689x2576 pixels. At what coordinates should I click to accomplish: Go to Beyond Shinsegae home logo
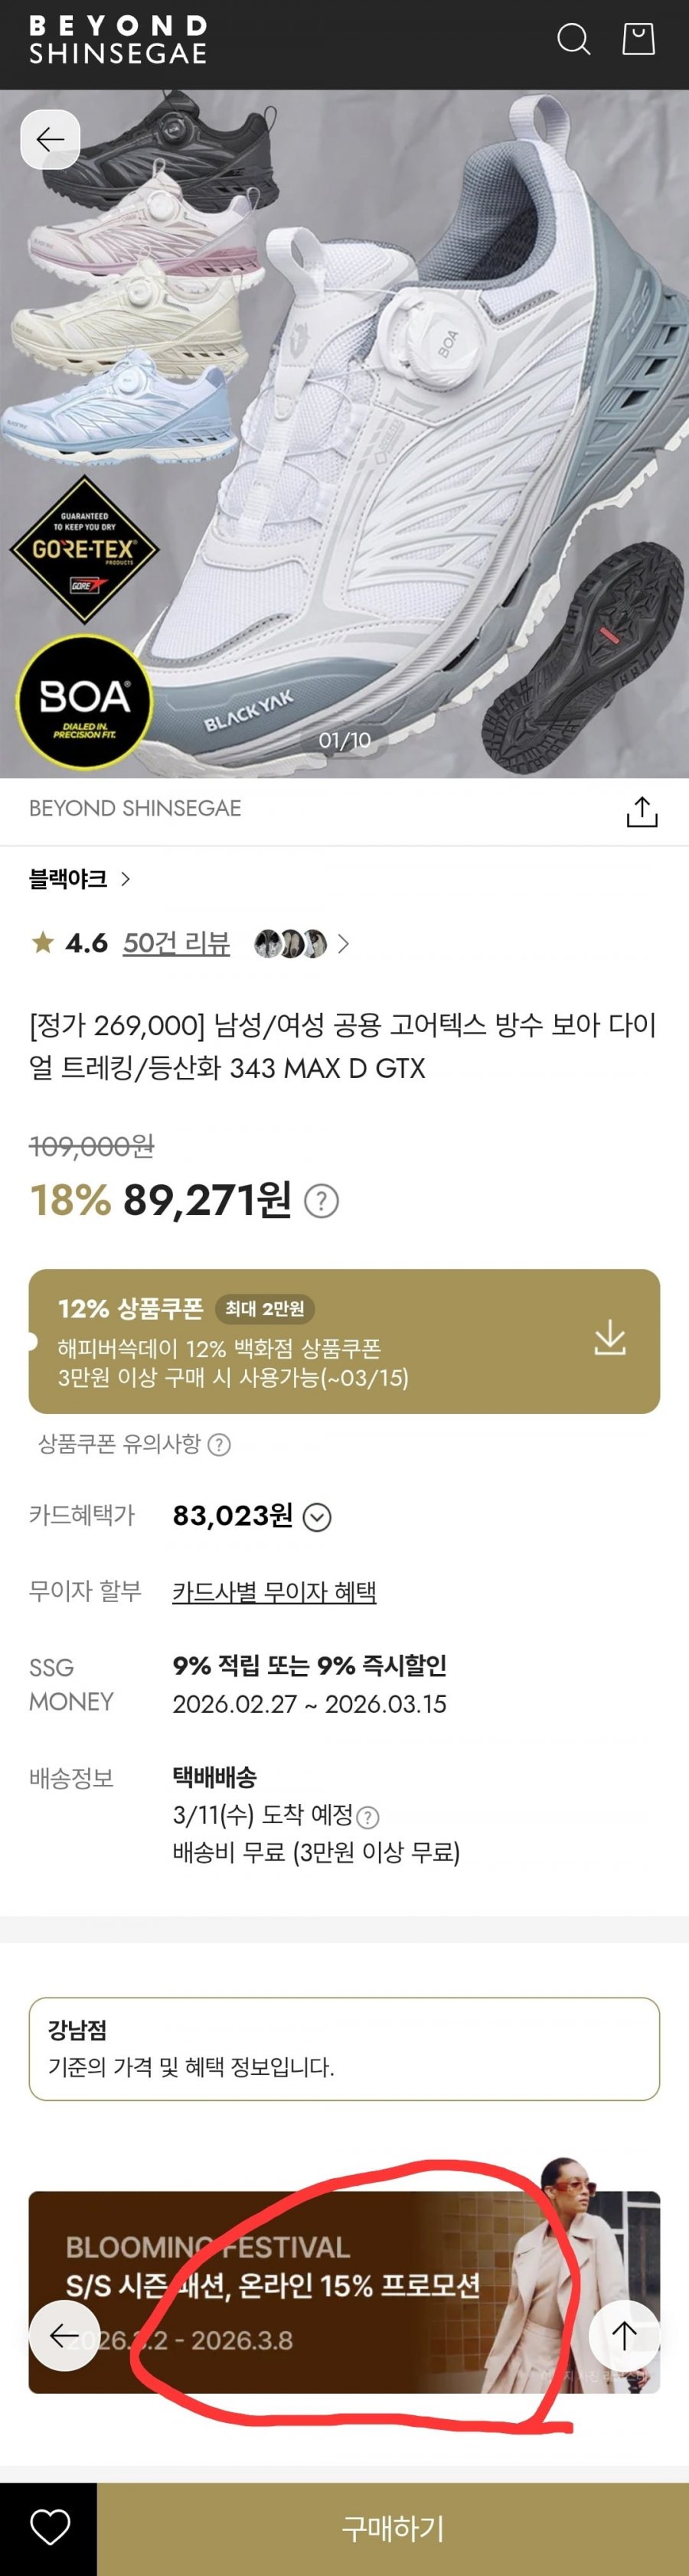click(x=118, y=40)
